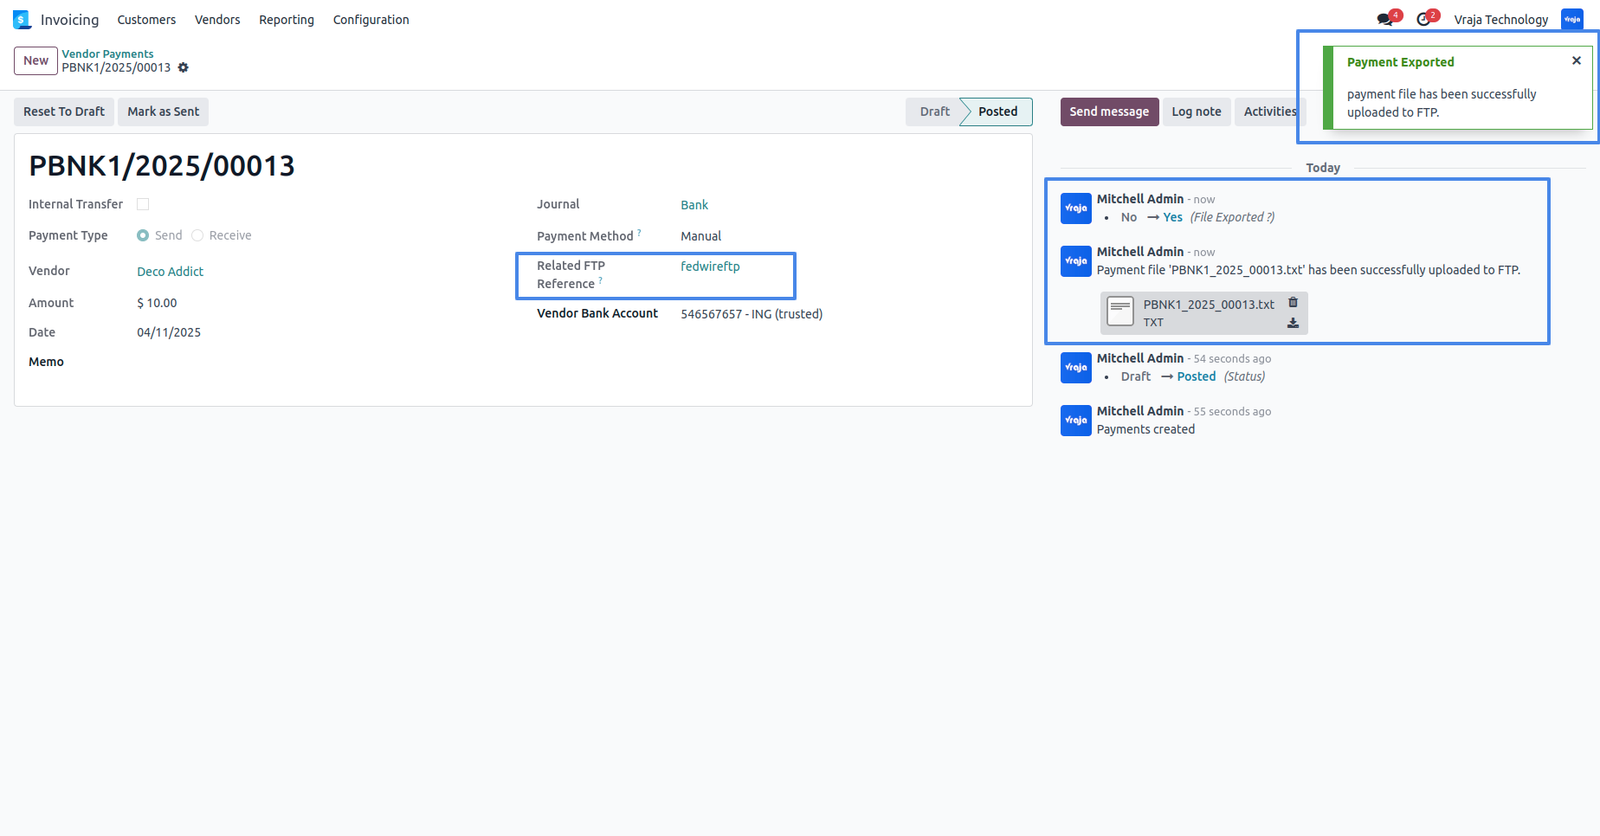Open the conversations chat bubble icon

pos(1385,20)
